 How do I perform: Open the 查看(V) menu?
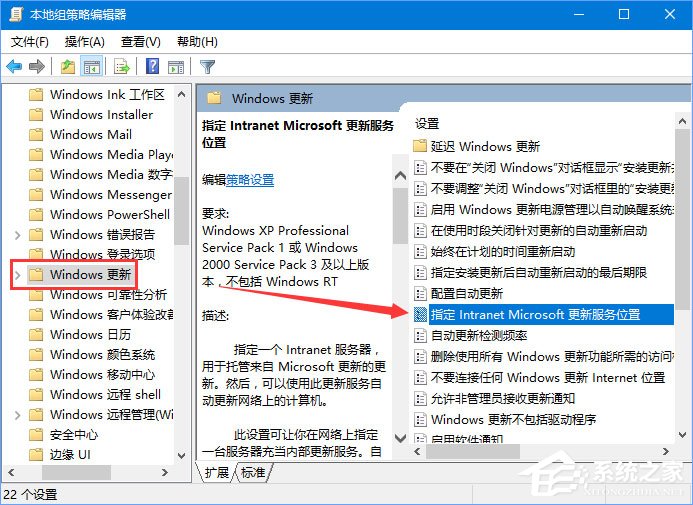(141, 42)
